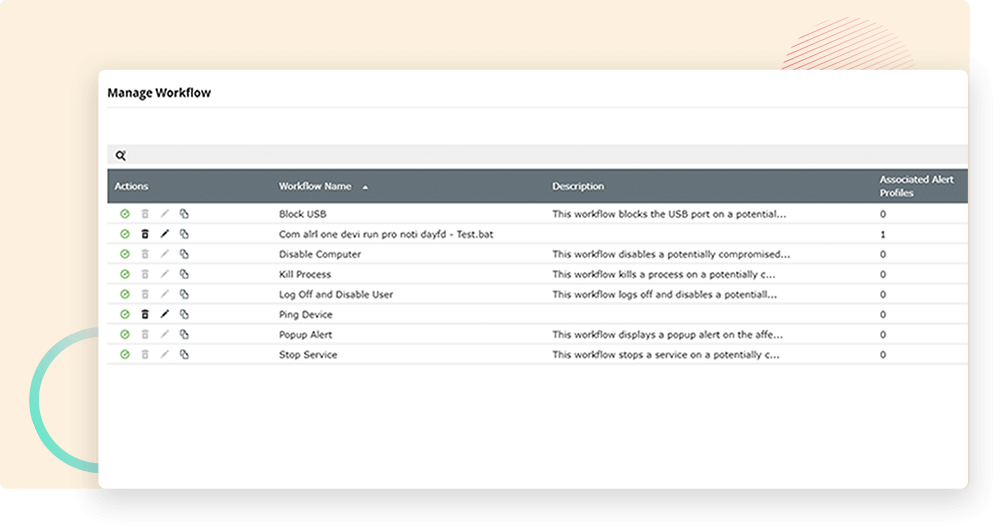Edit icon in Stop Service row
Screen dimensions: 1000x530
pos(165,355)
